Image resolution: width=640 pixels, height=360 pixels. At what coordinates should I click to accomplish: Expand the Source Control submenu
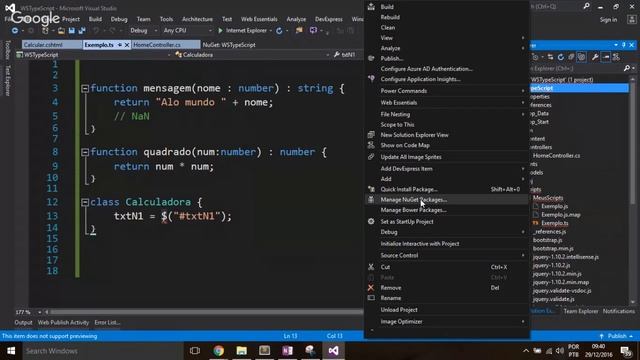click(447, 255)
